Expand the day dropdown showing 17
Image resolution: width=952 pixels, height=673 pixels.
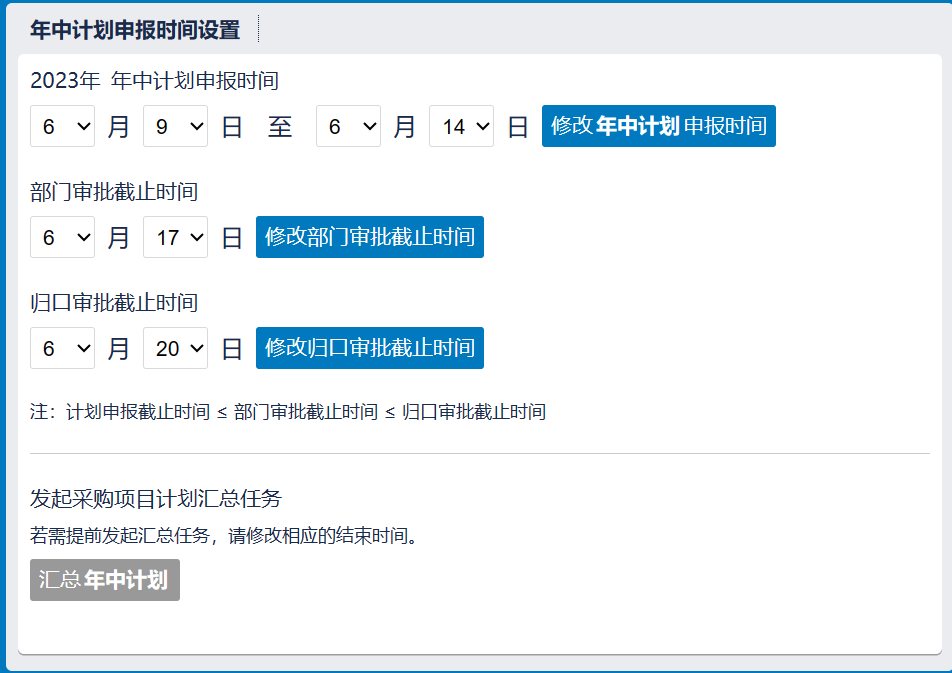click(175, 238)
